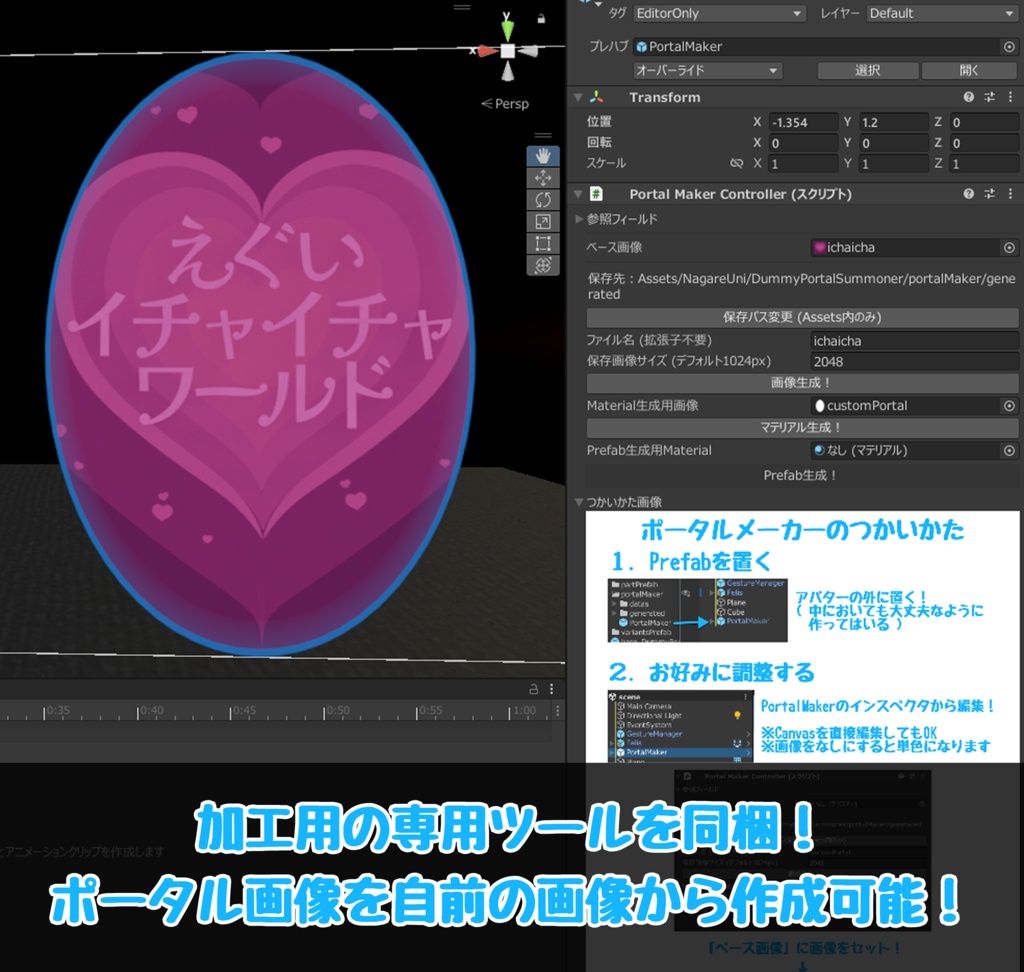Screen dimensions: 1024x972
Task: Click the マテリアル生成！ button
Action: pos(803,427)
